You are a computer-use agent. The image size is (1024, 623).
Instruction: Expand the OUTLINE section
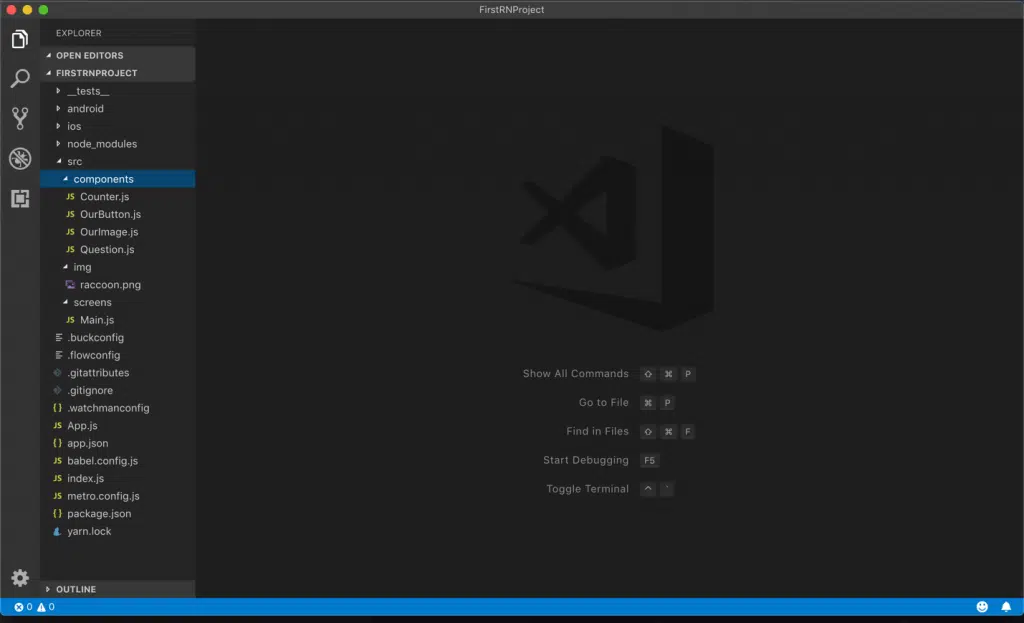click(76, 589)
